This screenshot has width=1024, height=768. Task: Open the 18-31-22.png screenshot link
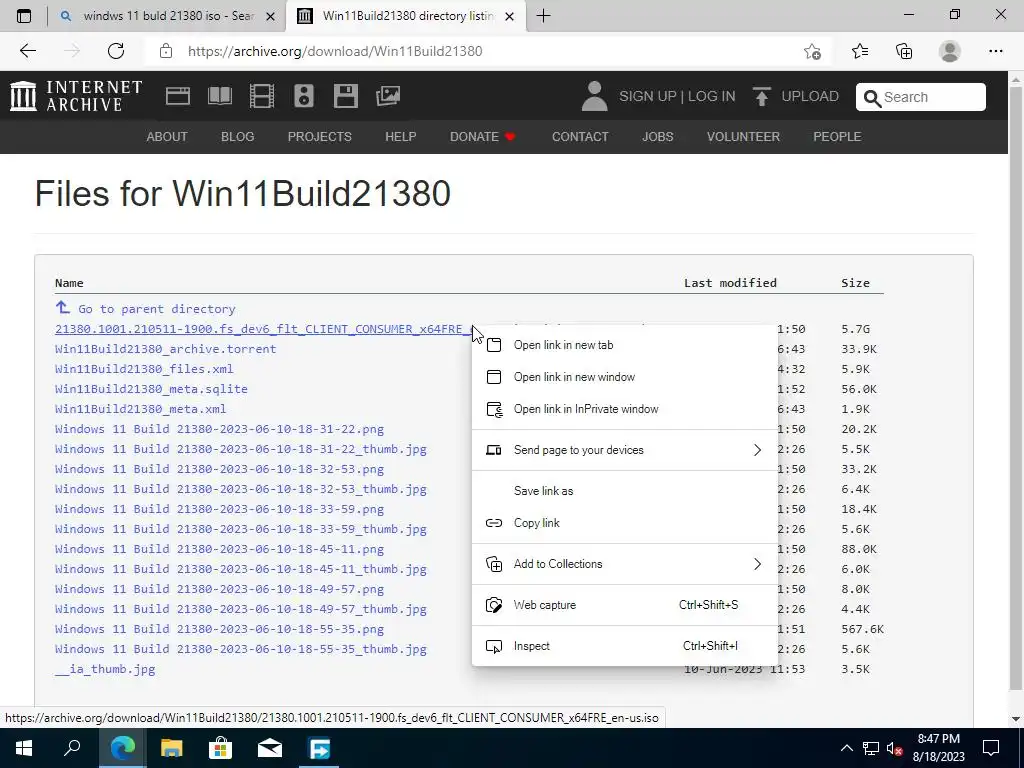(219, 429)
